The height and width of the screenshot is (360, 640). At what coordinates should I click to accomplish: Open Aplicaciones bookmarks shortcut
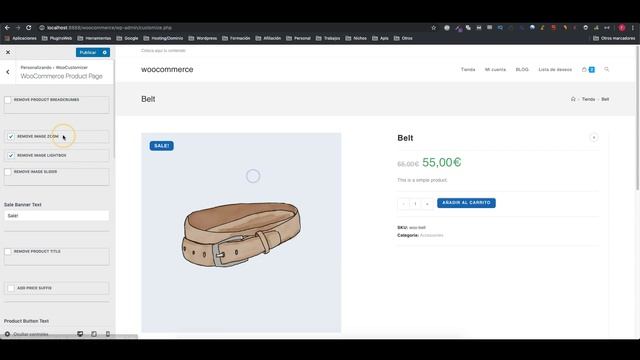coord(20,38)
